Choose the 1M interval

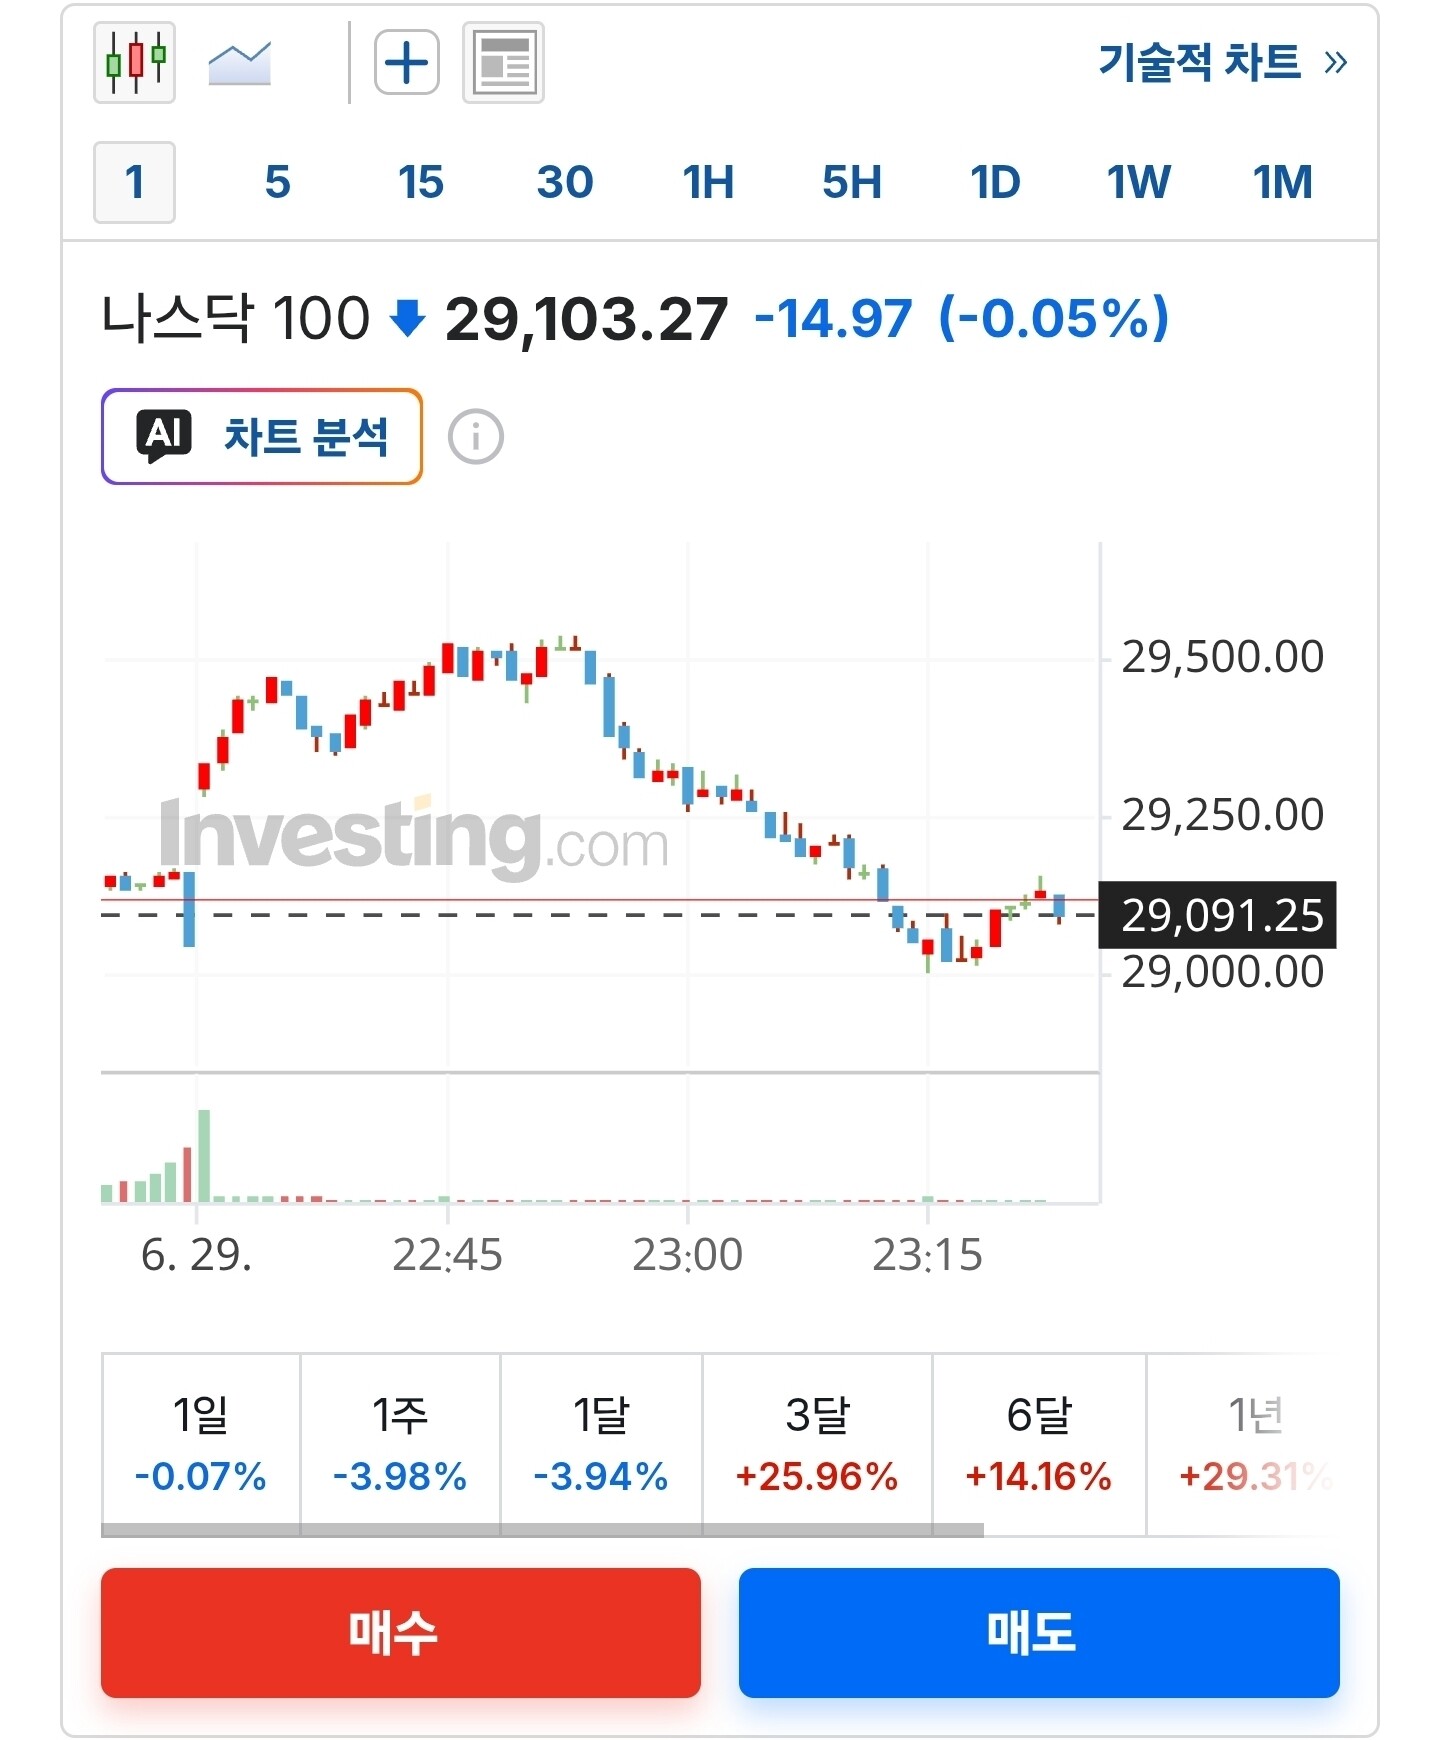point(1282,182)
